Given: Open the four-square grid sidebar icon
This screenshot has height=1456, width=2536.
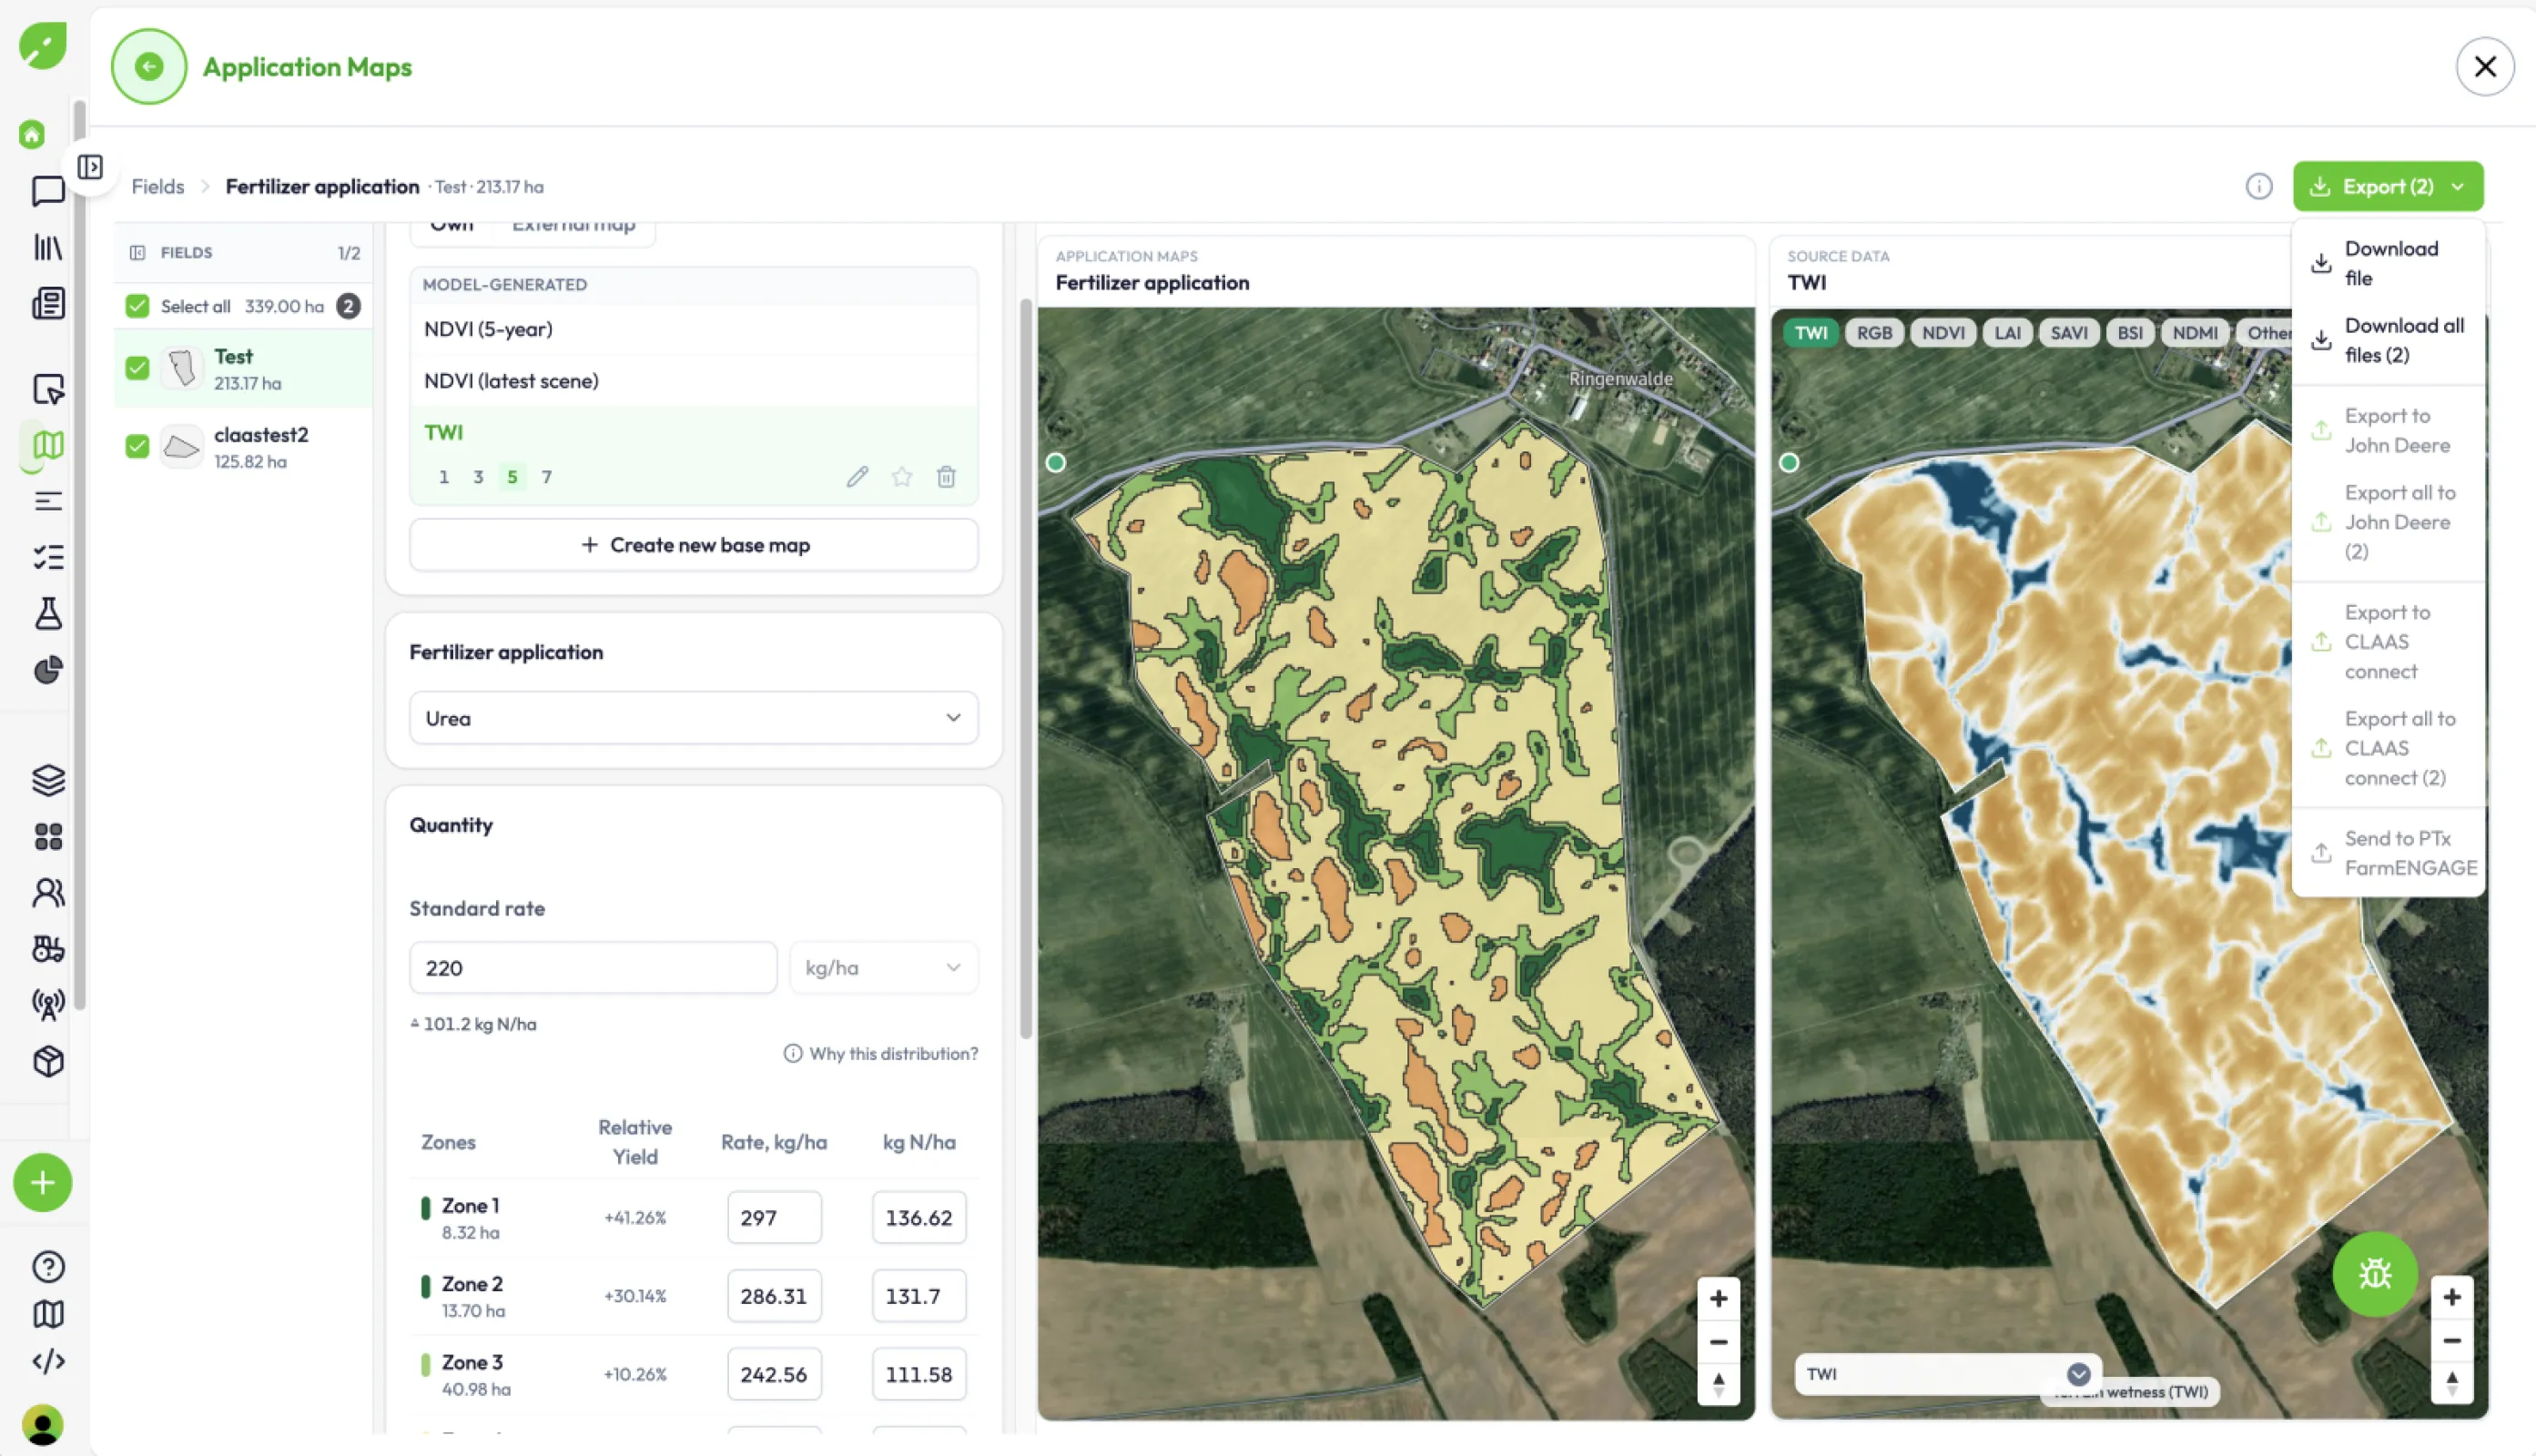Looking at the screenshot, I should (47, 836).
